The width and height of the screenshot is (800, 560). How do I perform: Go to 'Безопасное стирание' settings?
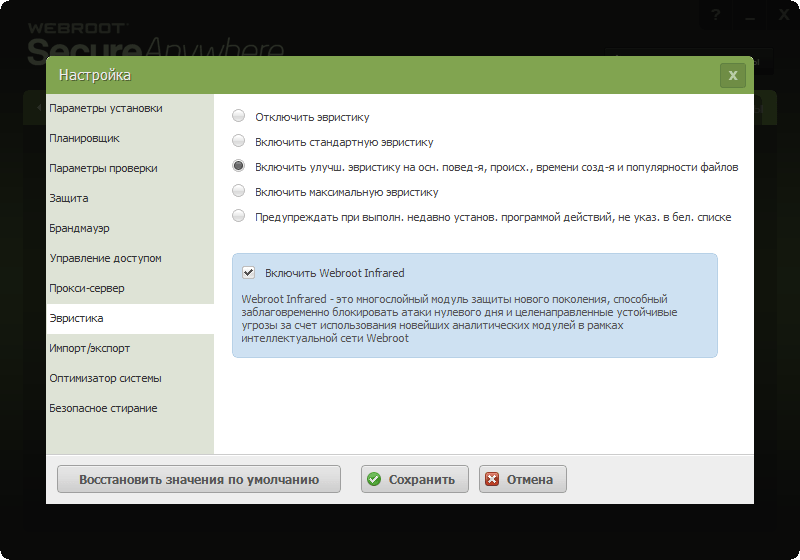(130, 409)
